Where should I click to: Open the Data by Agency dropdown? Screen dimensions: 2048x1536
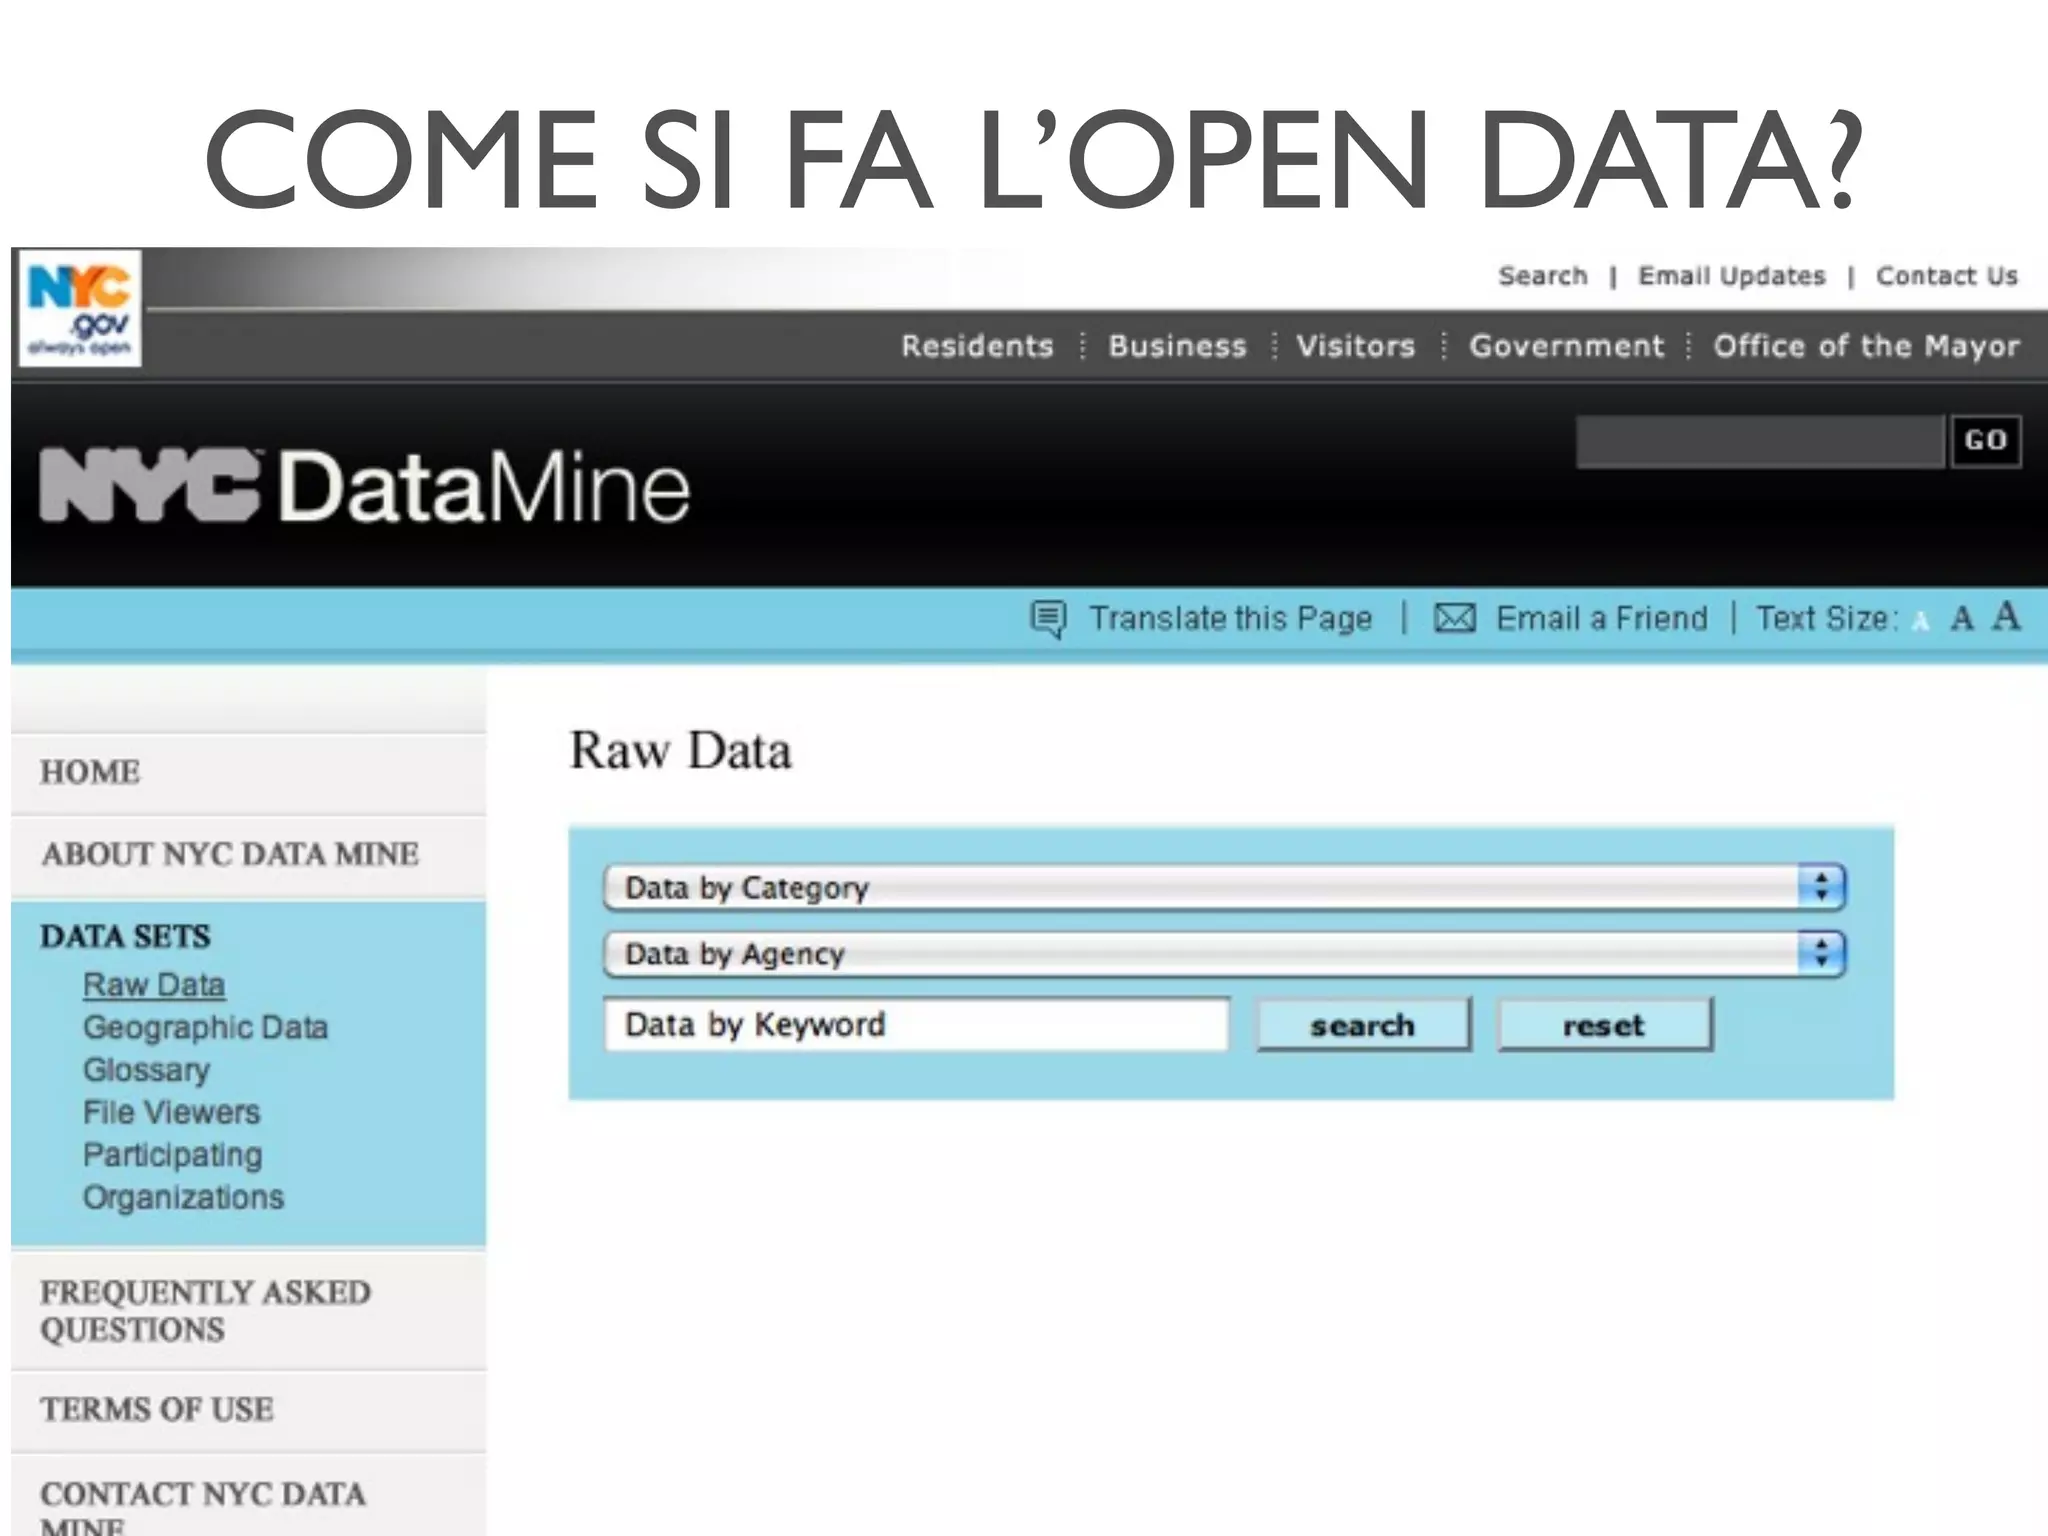pyautogui.click(x=1224, y=954)
